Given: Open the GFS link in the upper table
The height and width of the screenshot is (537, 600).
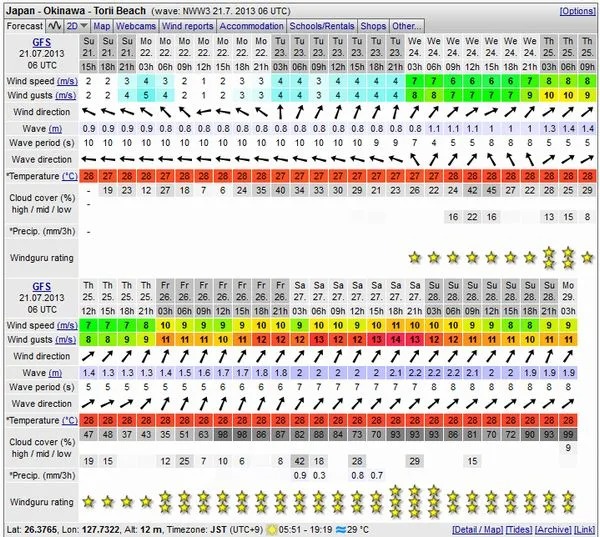Looking at the screenshot, I should [42, 42].
